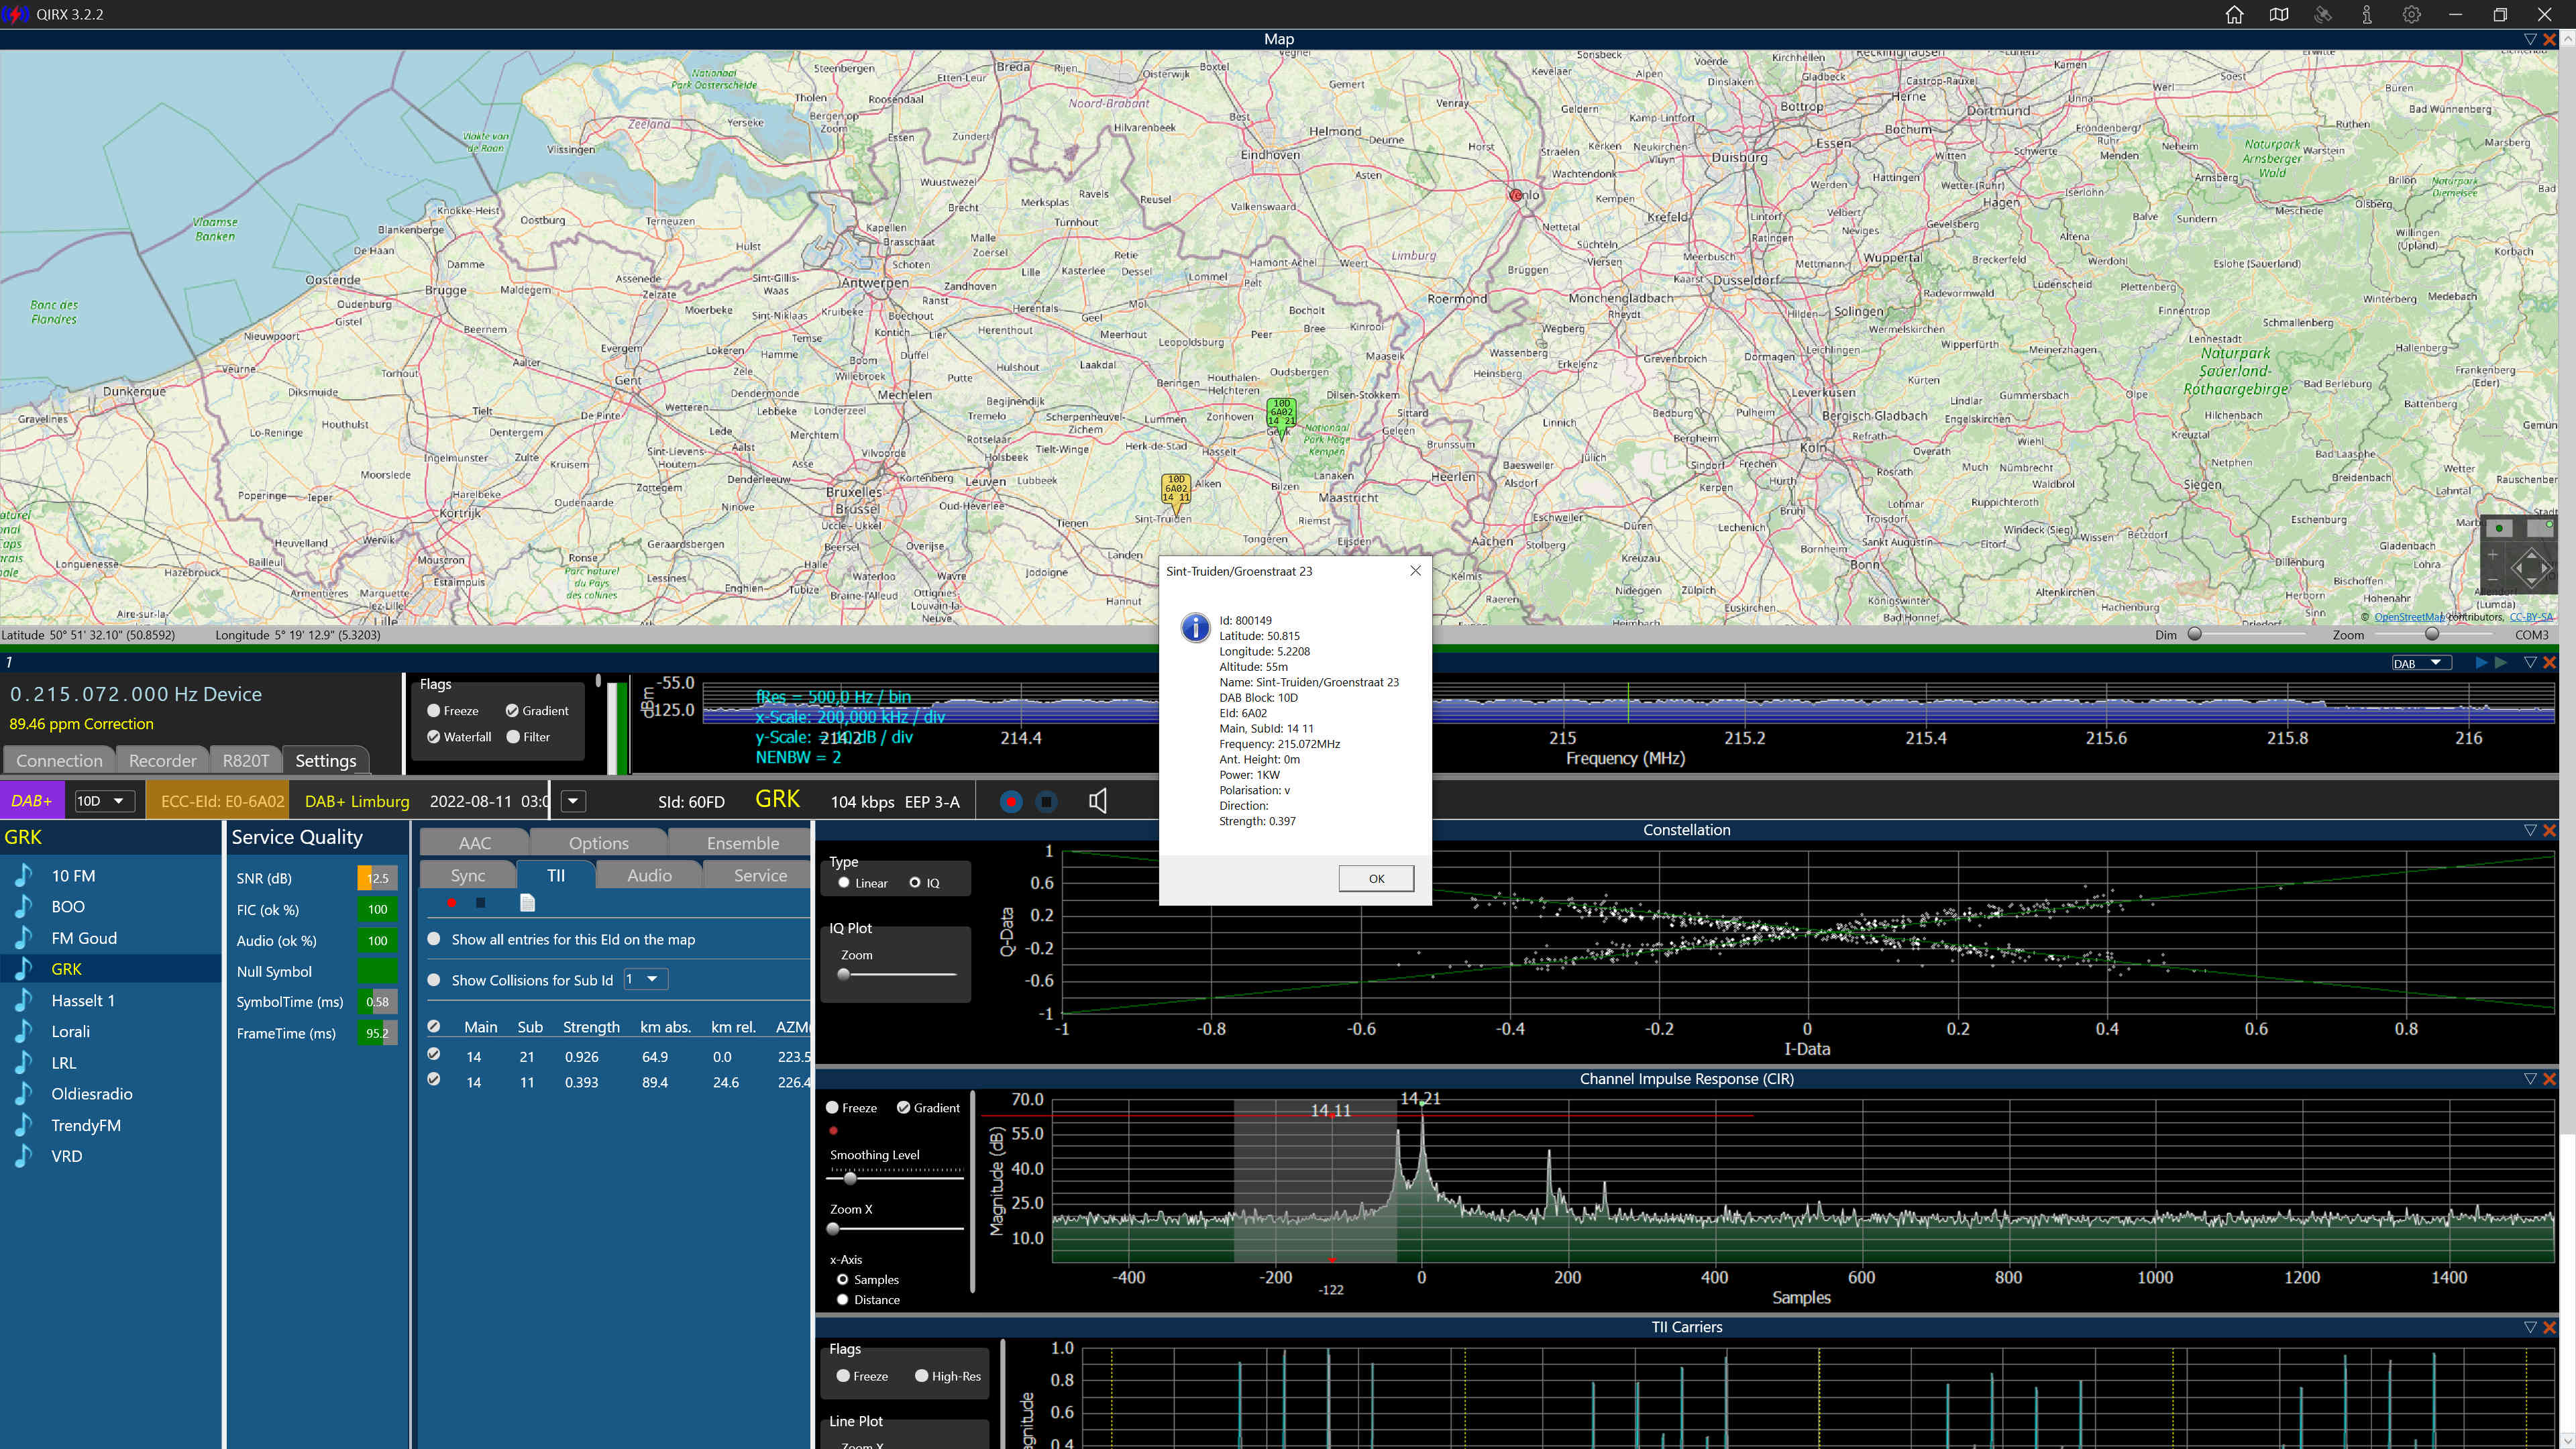Start TII recording with red dot
Image resolution: width=2576 pixels, height=1449 pixels.
click(452, 903)
